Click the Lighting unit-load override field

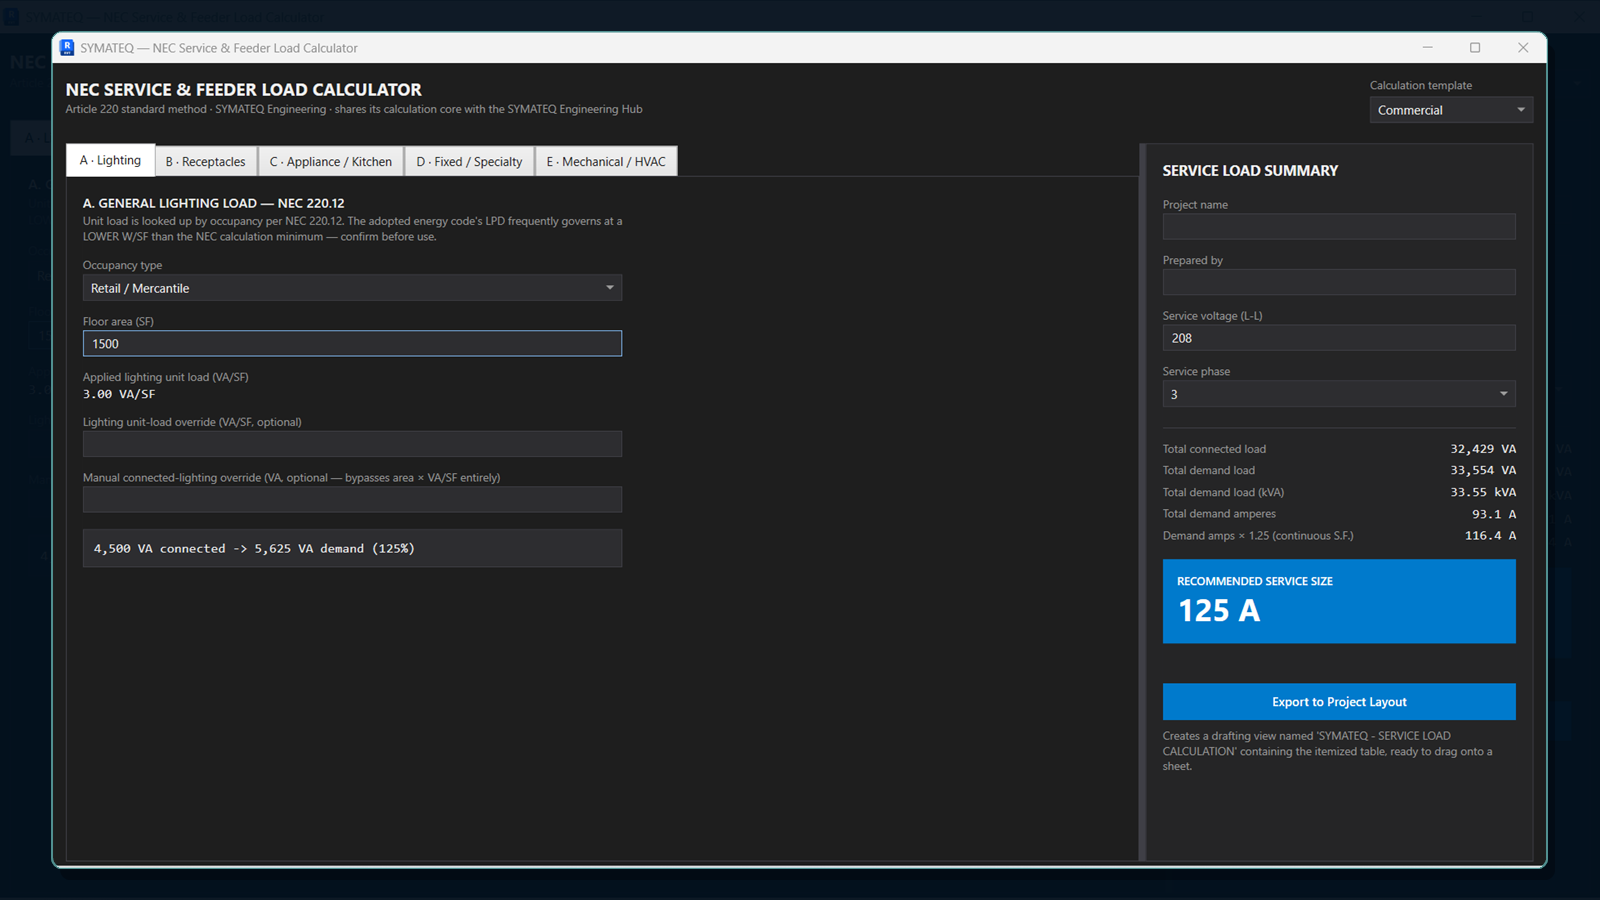(352, 444)
